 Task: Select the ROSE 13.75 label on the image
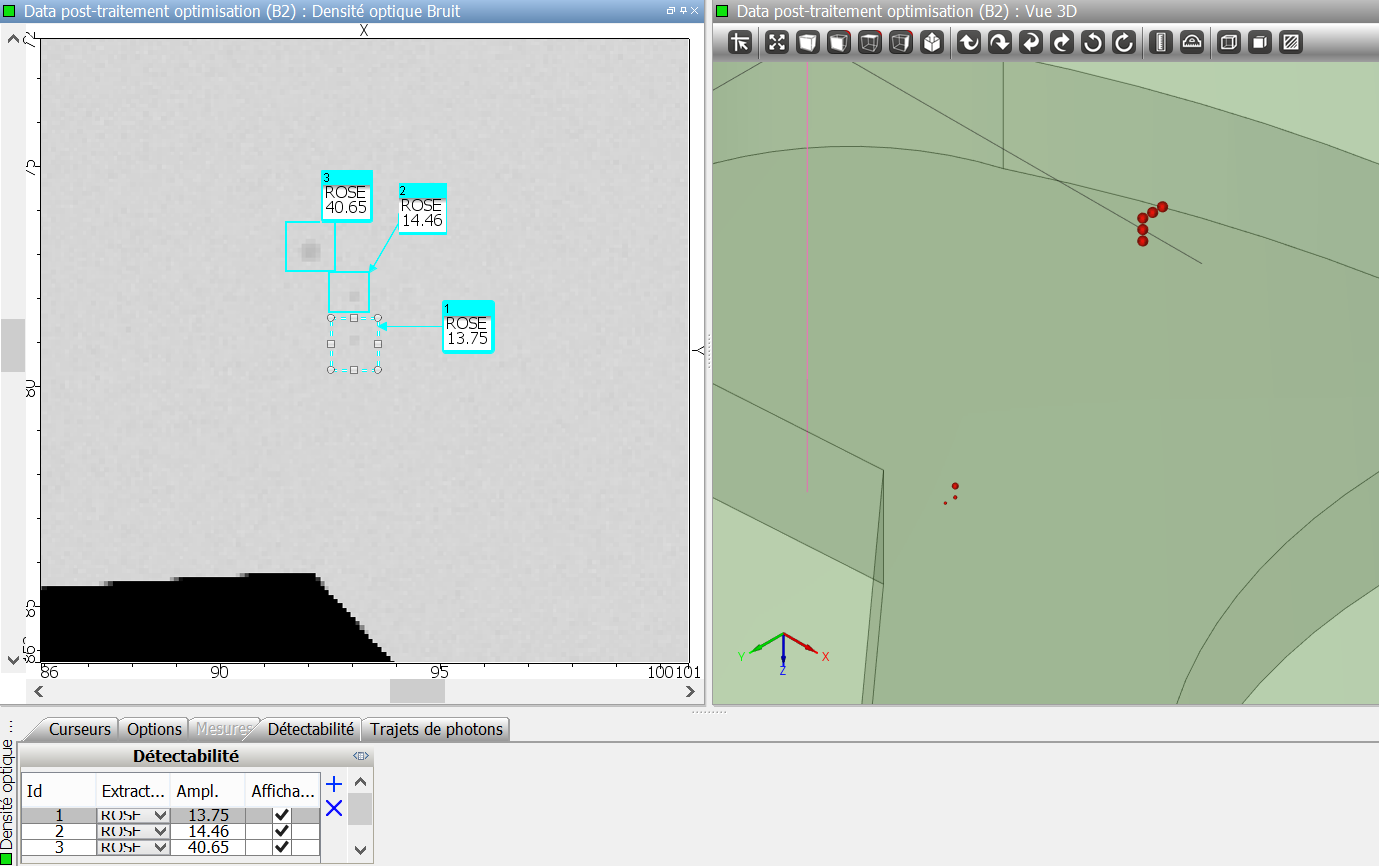(x=468, y=326)
